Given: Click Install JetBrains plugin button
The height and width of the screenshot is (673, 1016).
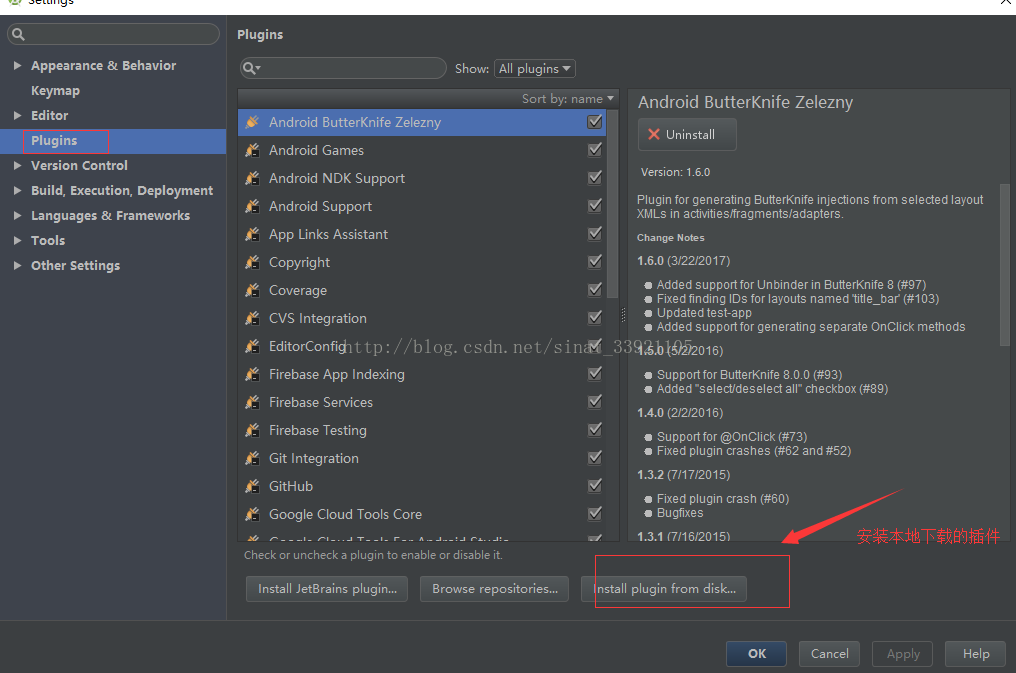Looking at the screenshot, I should tap(327, 589).
